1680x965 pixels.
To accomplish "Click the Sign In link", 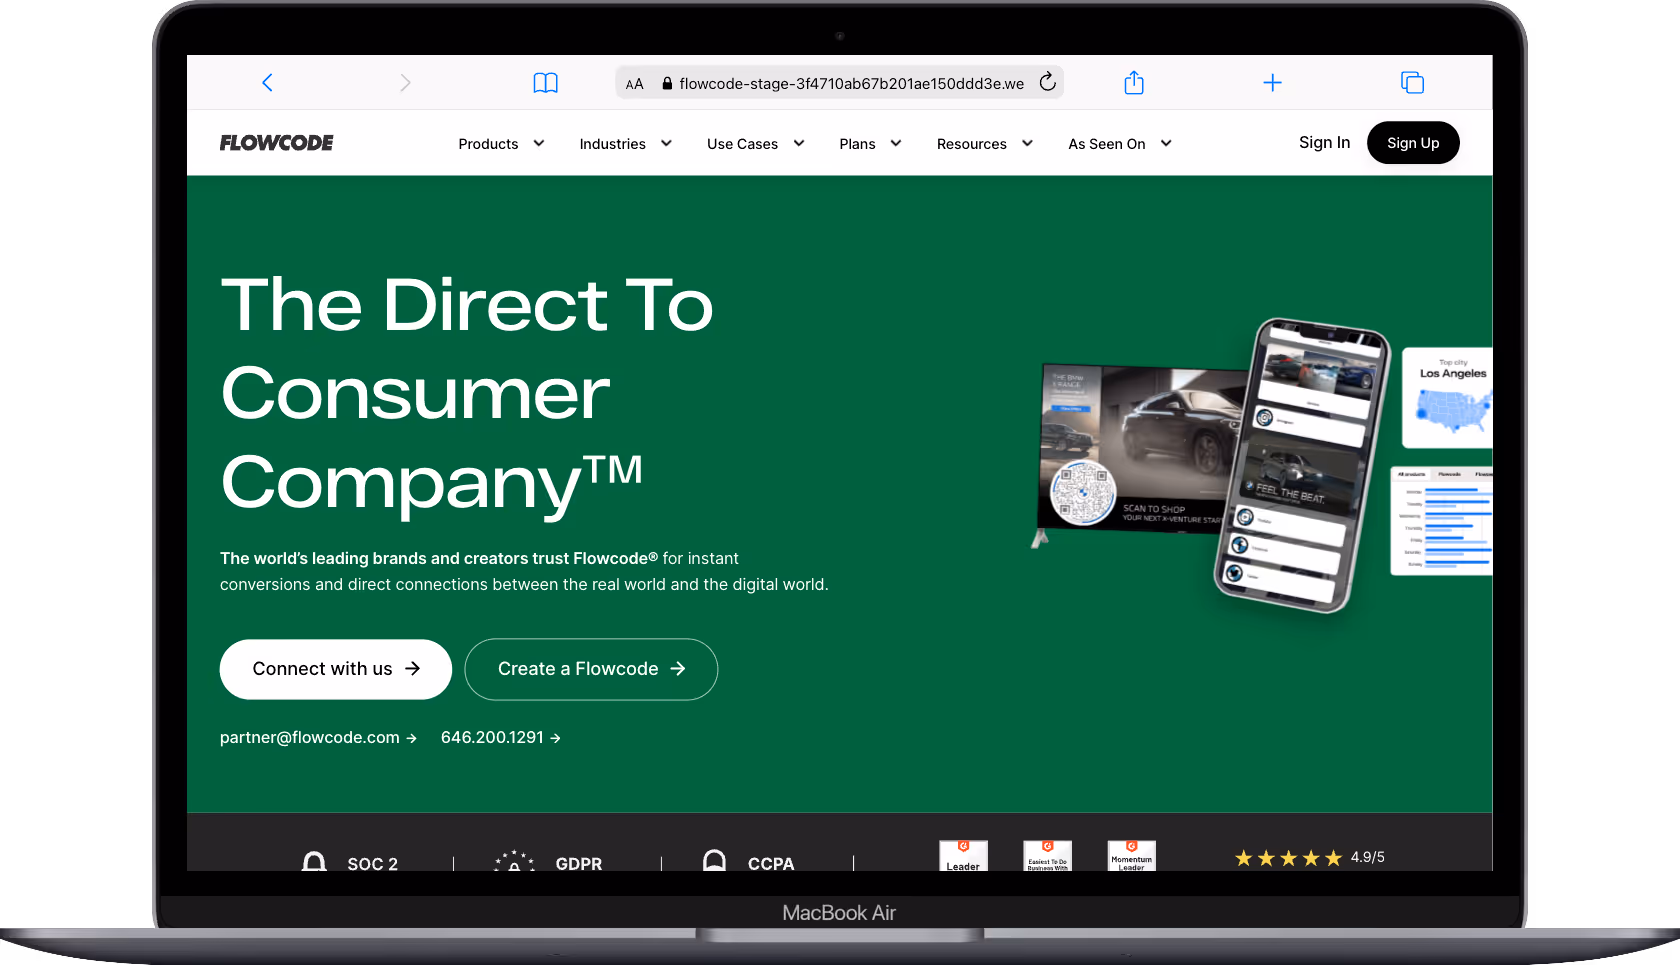I will pyautogui.click(x=1324, y=143).
